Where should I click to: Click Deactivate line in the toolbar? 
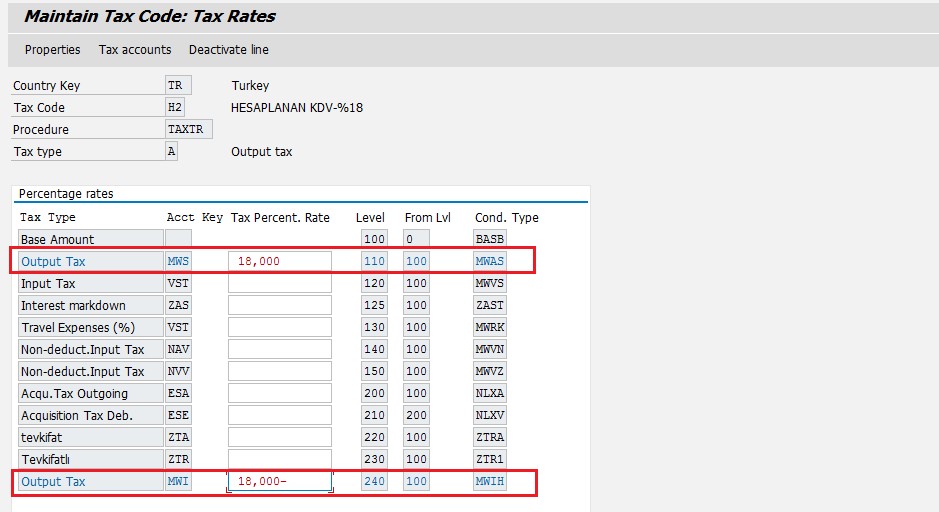[x=228, y=50]
